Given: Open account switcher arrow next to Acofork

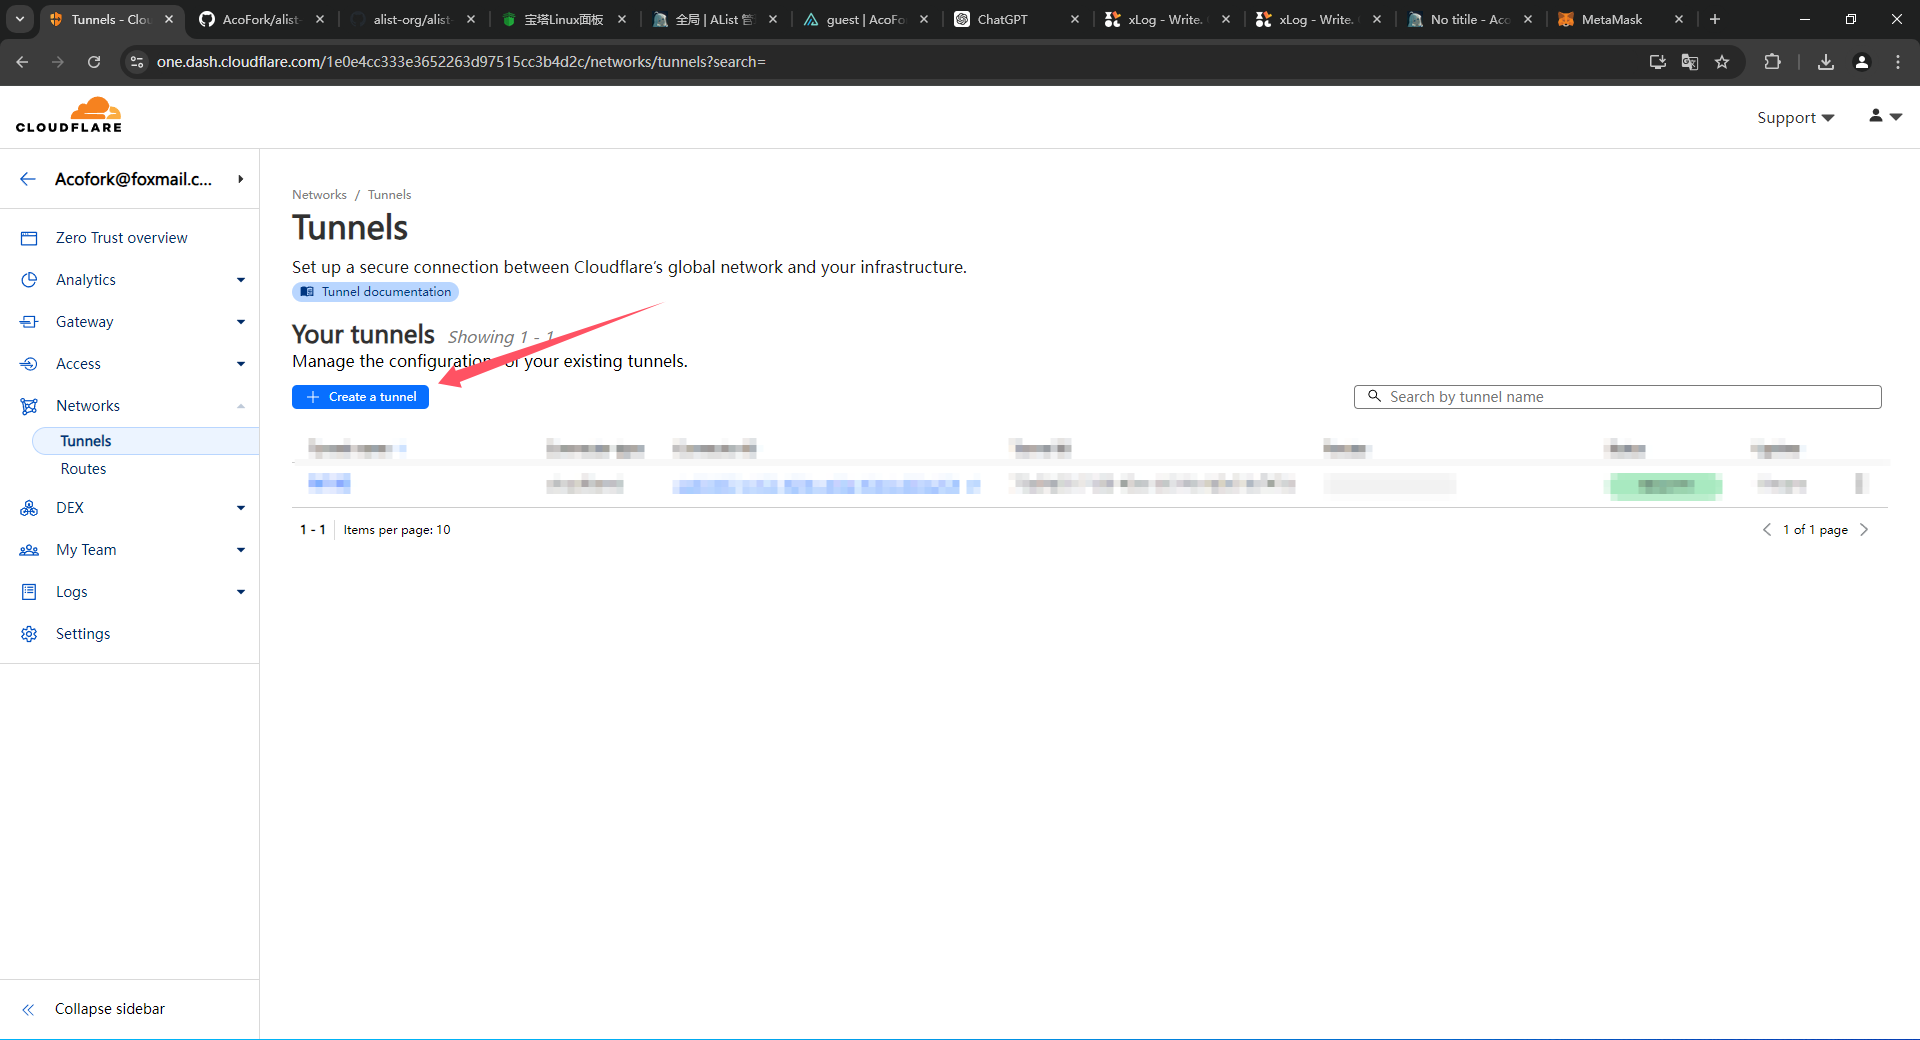Looking at the screenshot, I should point(241,179).
